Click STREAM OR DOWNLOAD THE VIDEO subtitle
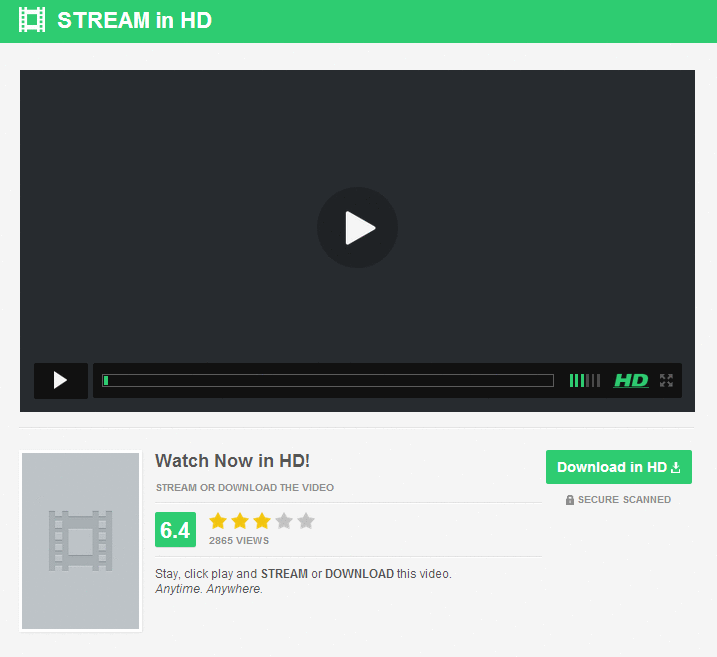This screenshot has width=717, height=657. [245, 487]
